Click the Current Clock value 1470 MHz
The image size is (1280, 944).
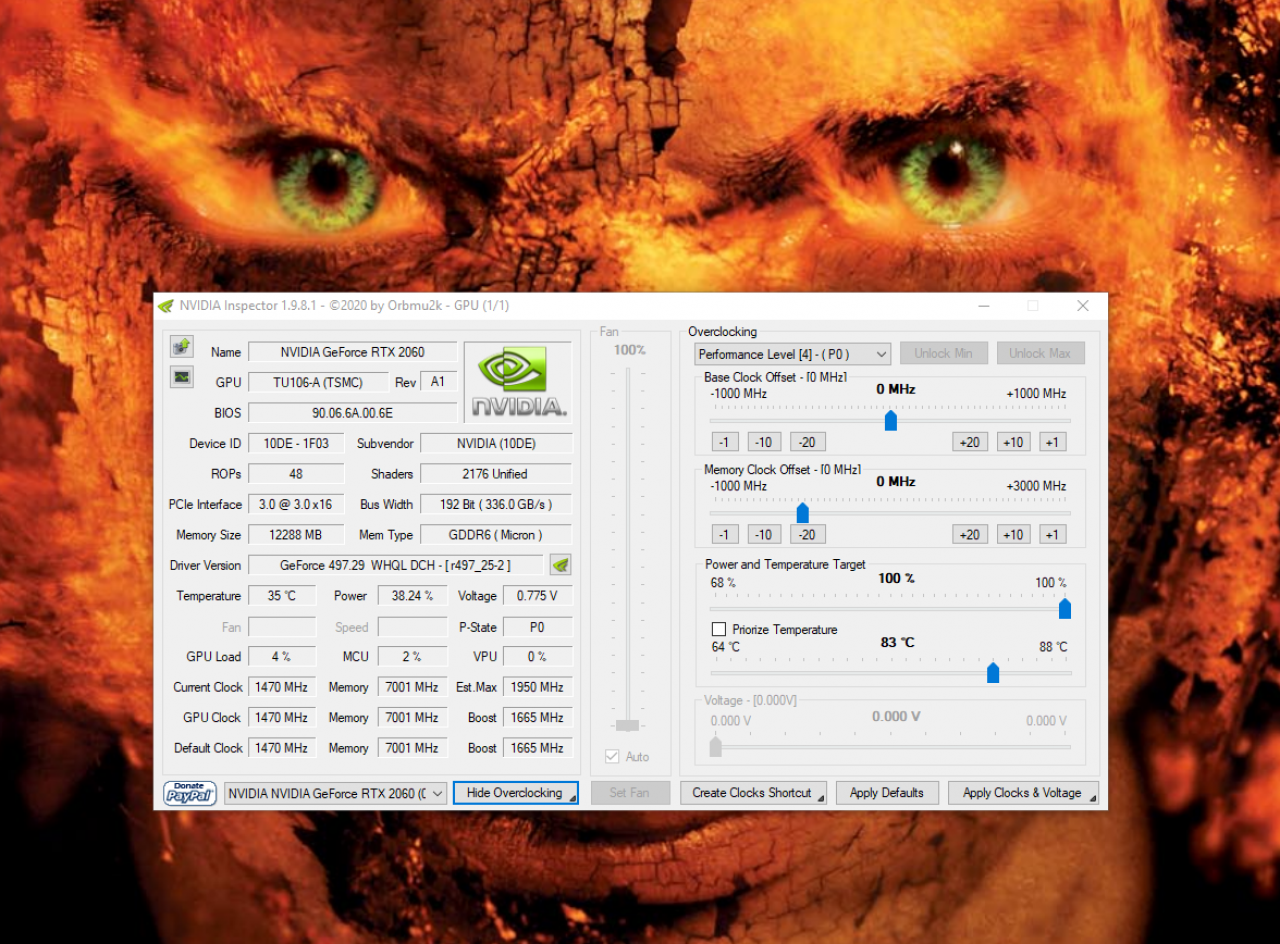pyautogui.click(x=282, y=687)
